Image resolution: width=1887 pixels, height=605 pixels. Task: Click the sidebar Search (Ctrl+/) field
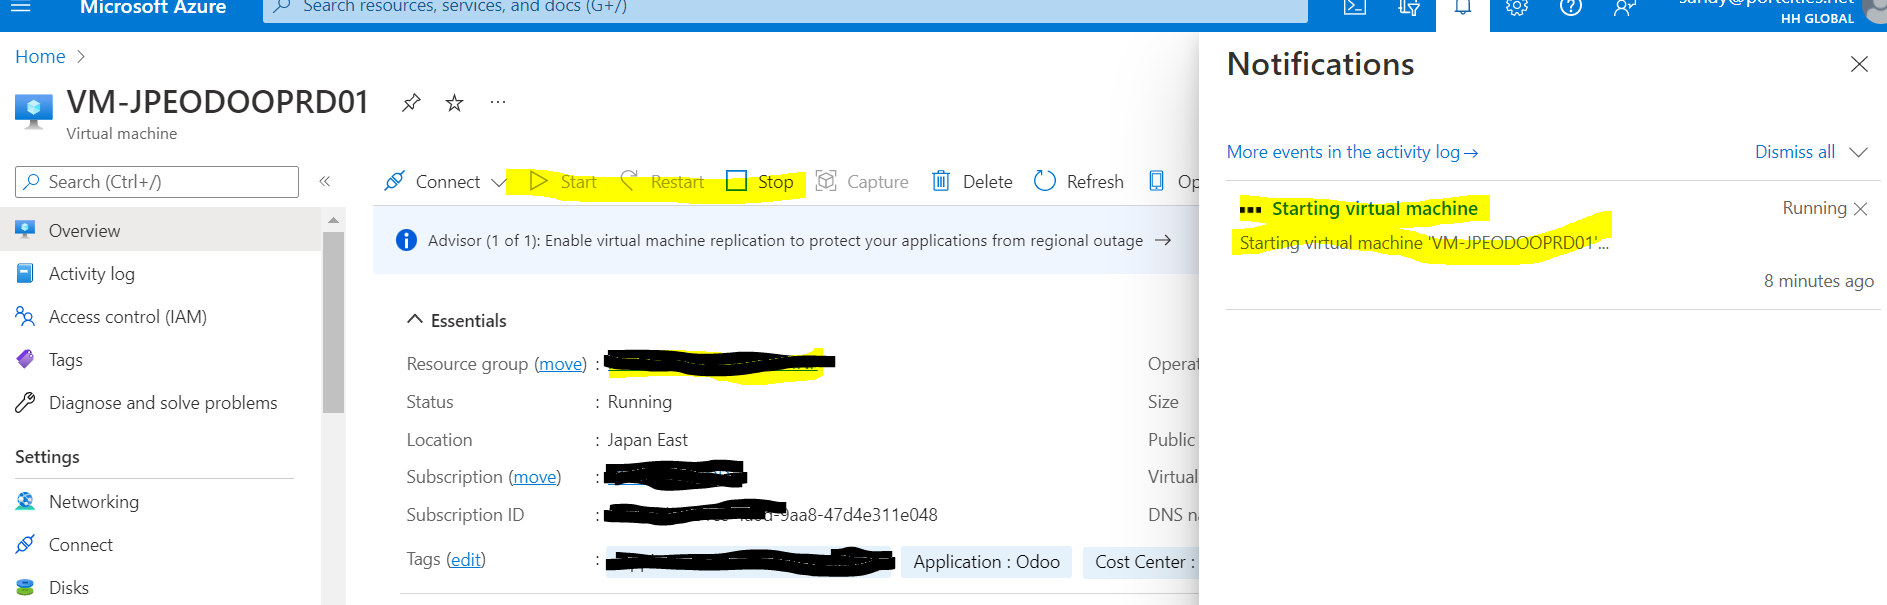tap(157, 182)
